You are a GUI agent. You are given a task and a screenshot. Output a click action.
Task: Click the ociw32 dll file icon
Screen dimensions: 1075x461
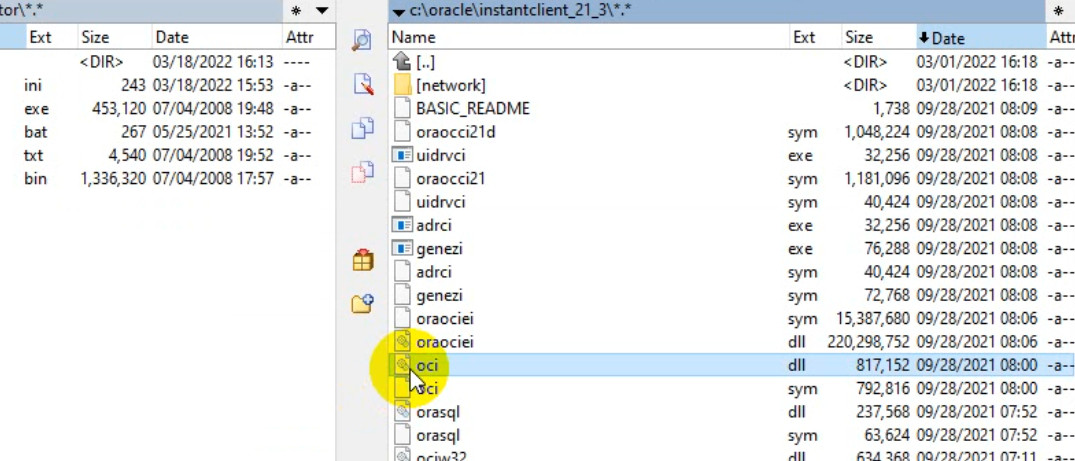pyautogui.click(x=402, y=456)
